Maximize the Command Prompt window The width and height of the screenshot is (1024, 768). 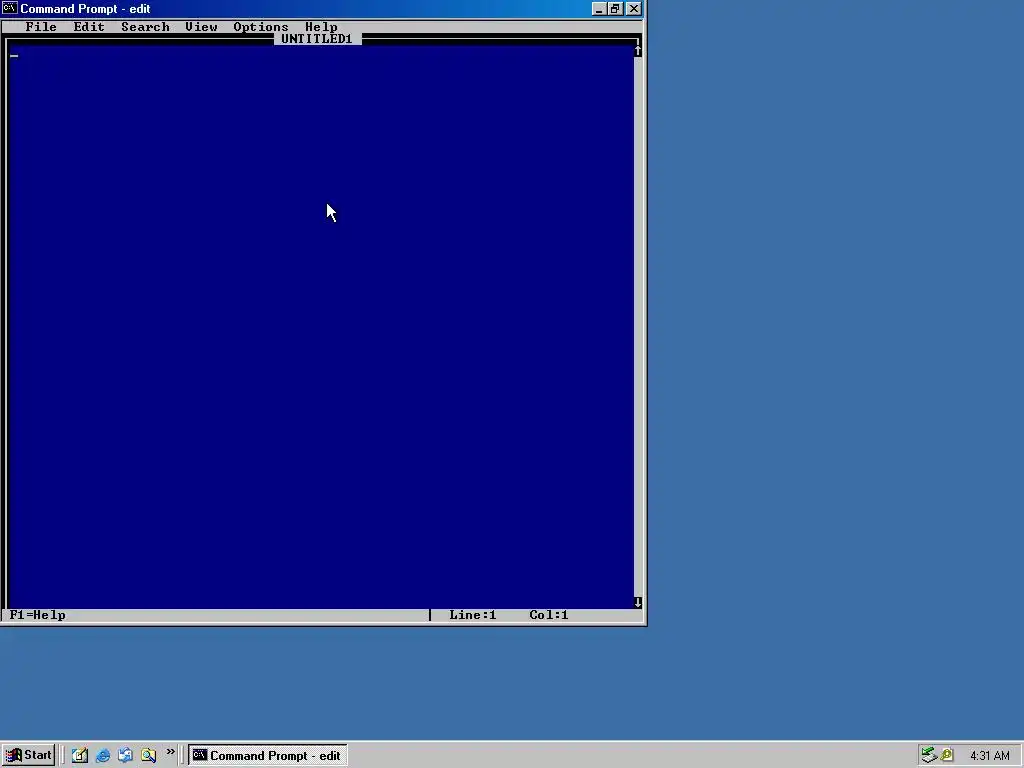click(x=615, y=8)
